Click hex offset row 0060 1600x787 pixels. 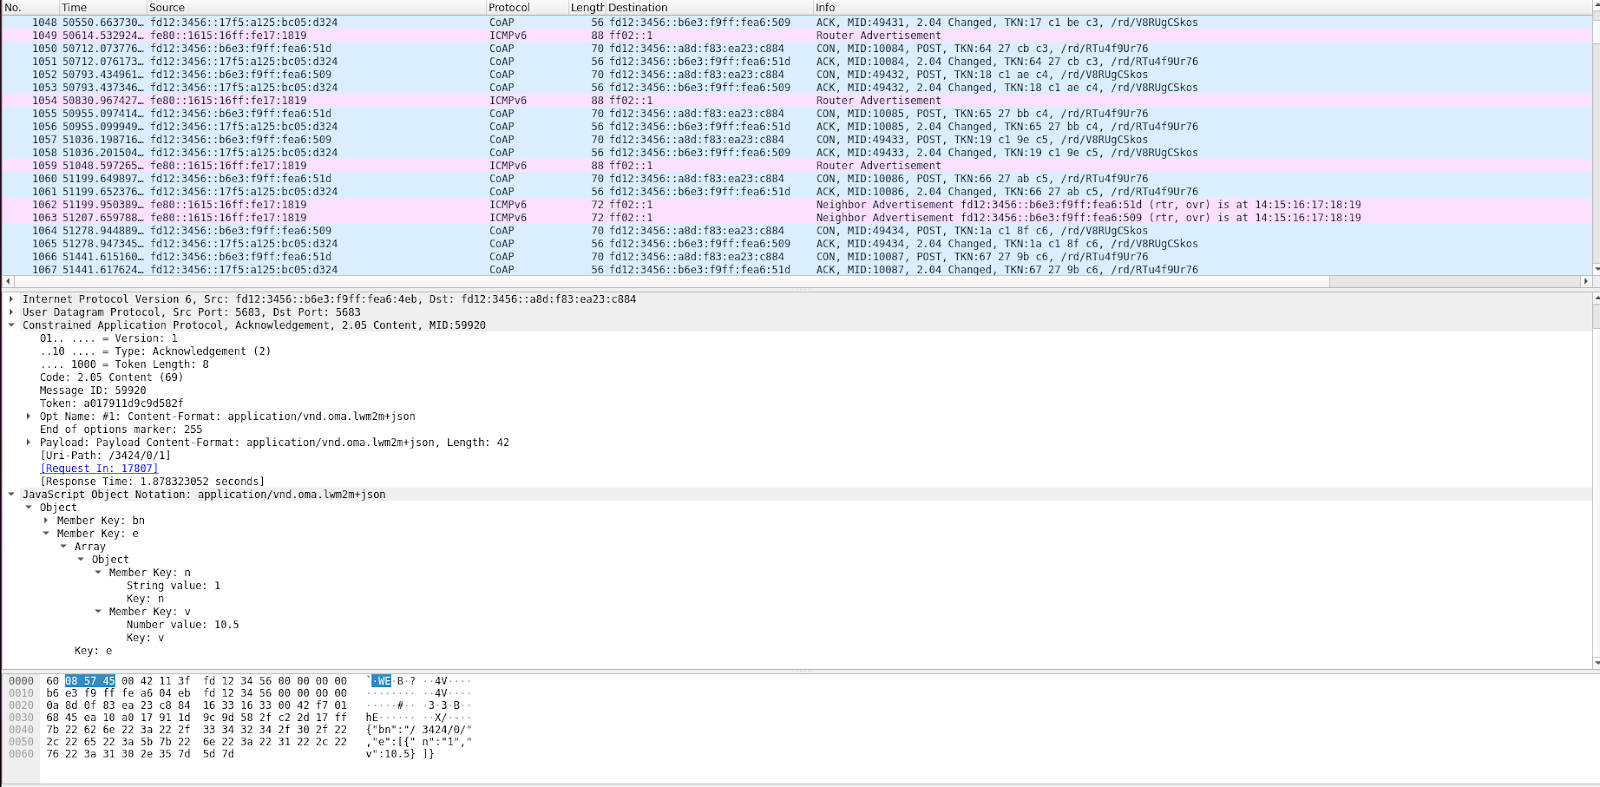coord(21,753)
